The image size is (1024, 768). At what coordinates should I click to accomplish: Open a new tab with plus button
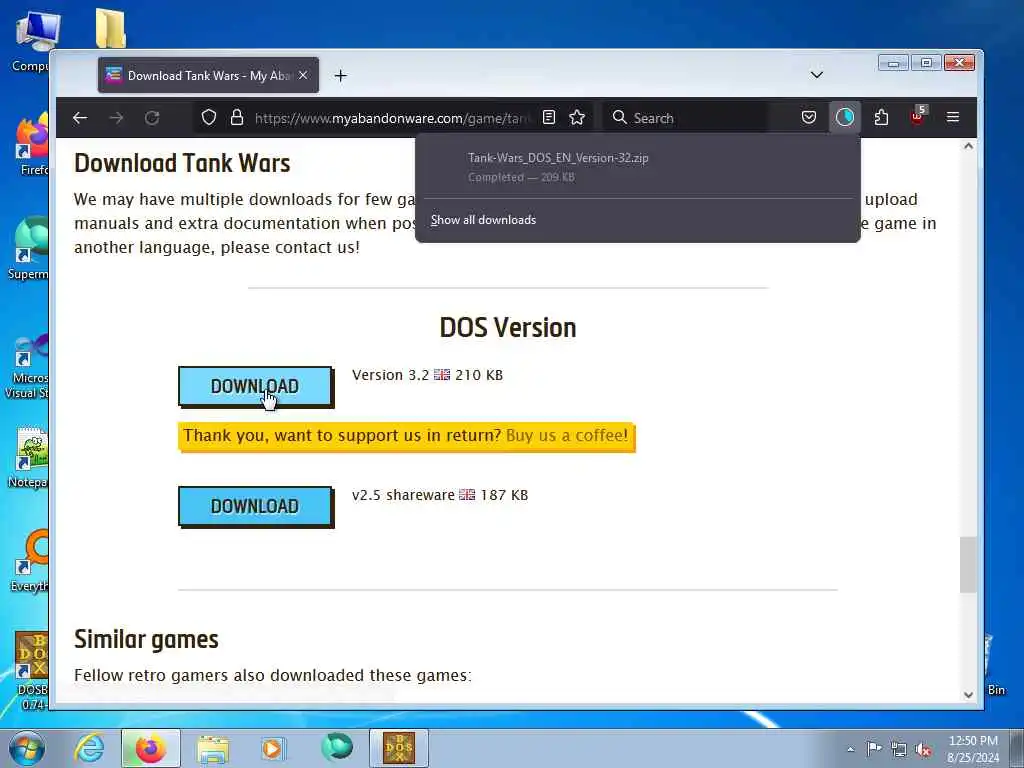point(340,76)
